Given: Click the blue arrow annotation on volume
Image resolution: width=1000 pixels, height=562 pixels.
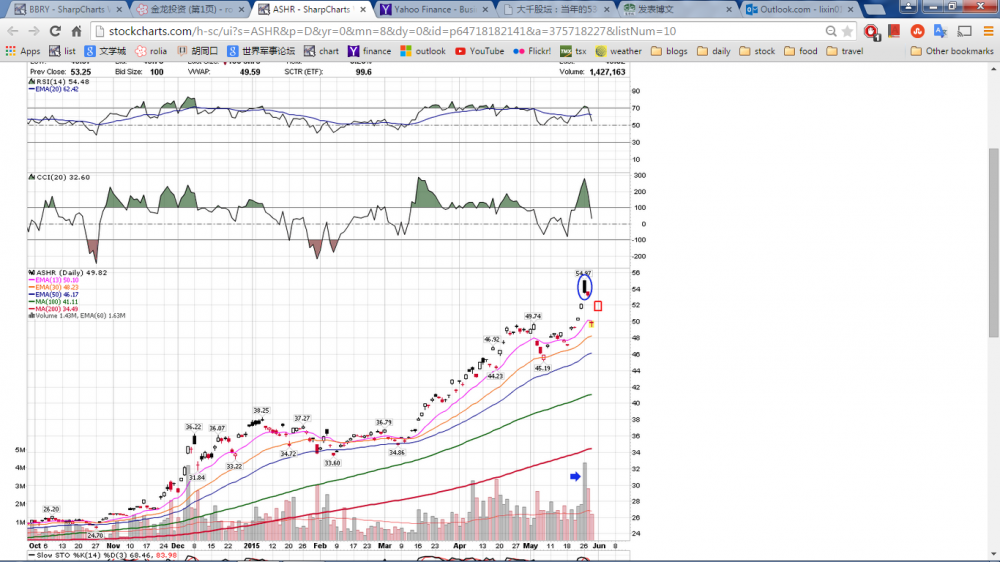Looking at the screenshot, I should pos(575,477).
